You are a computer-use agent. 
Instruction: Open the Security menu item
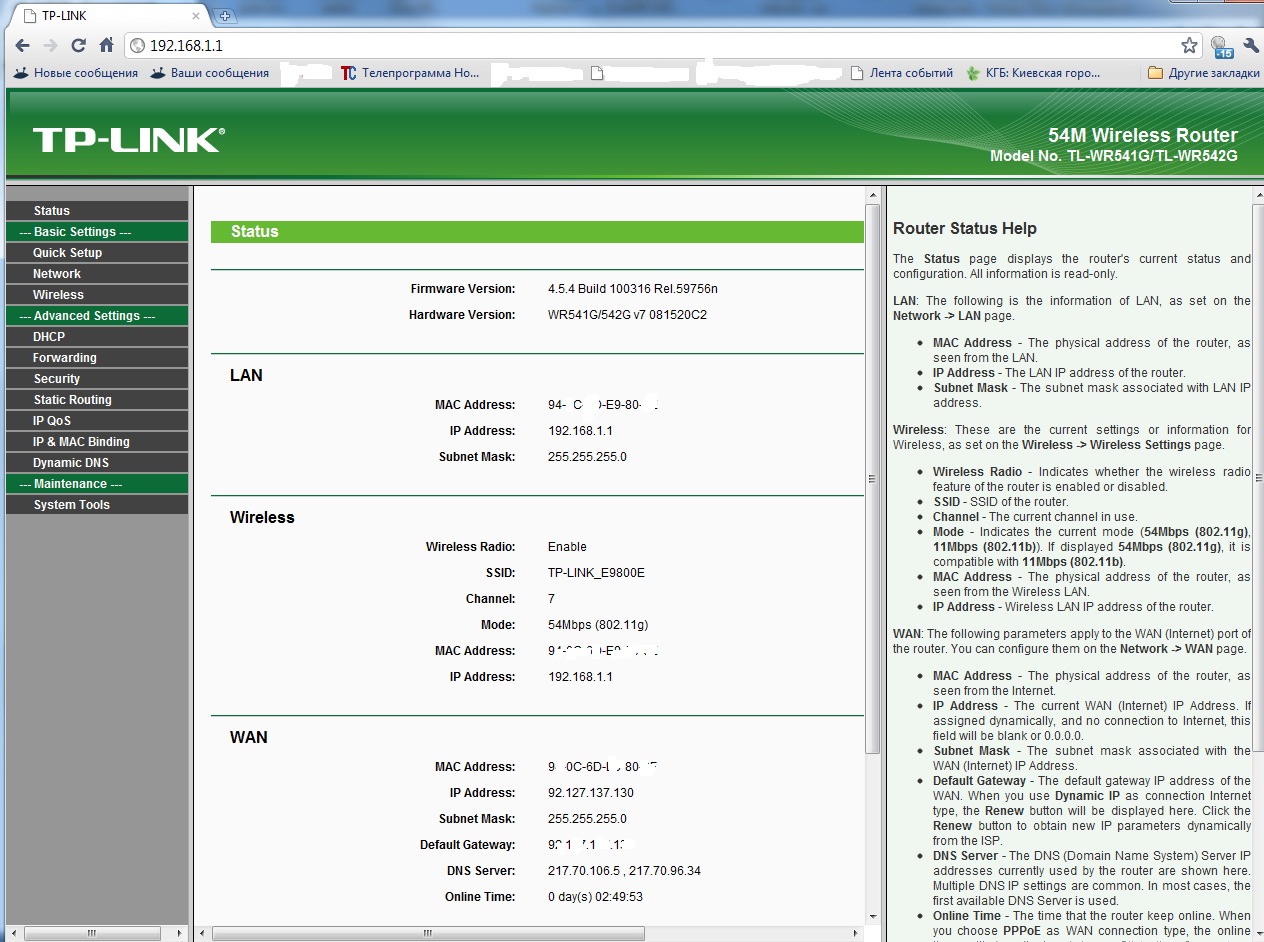96,379
